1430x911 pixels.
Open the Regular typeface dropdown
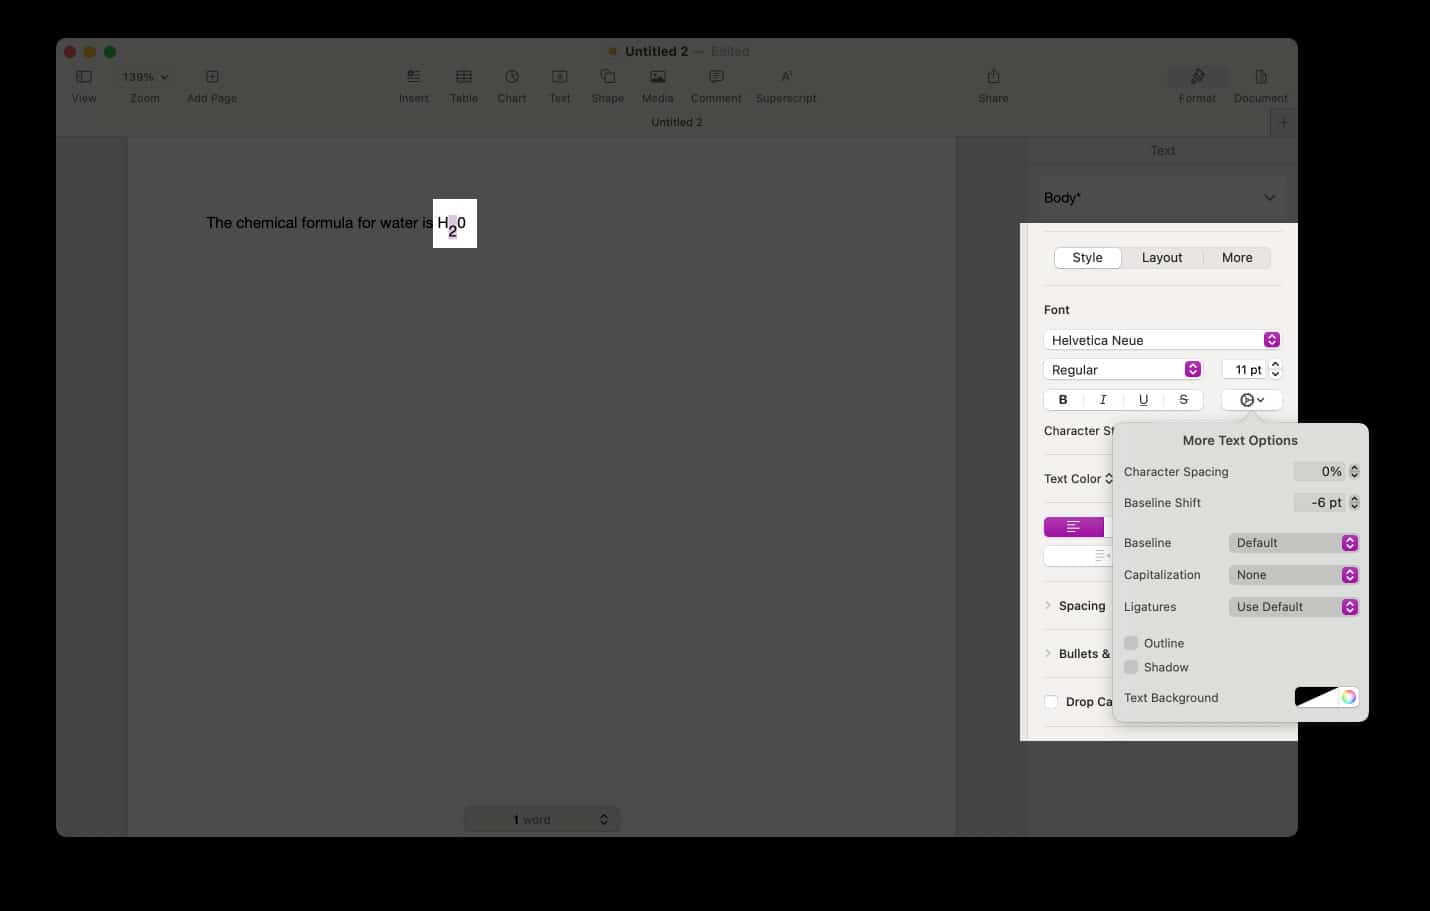(1122, 369)
